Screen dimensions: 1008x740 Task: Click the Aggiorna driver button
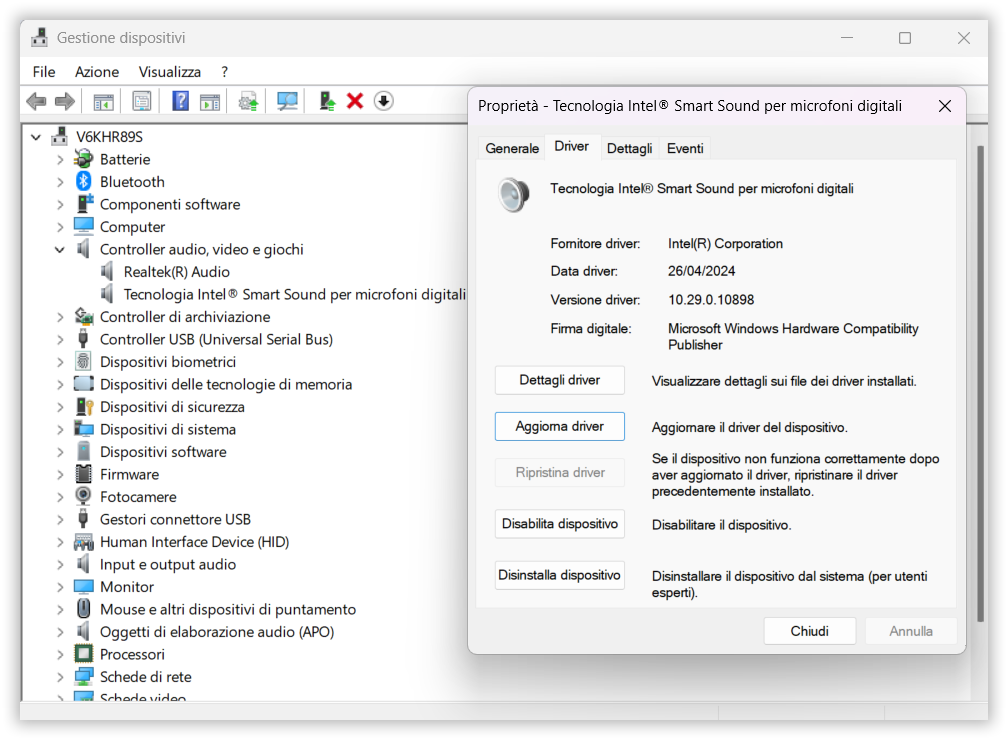559,426
